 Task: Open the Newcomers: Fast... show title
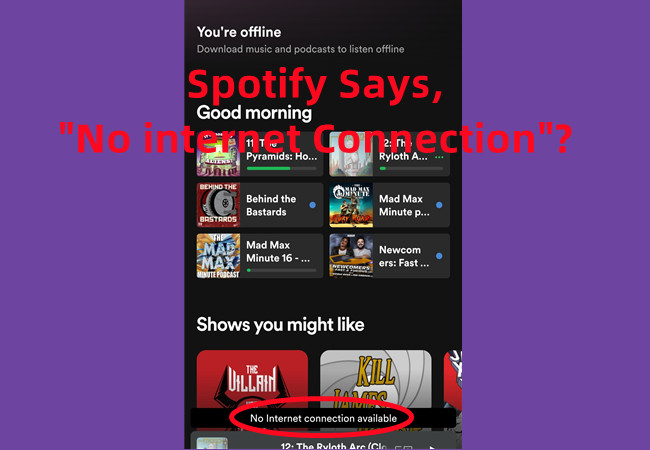click(404, 256)
